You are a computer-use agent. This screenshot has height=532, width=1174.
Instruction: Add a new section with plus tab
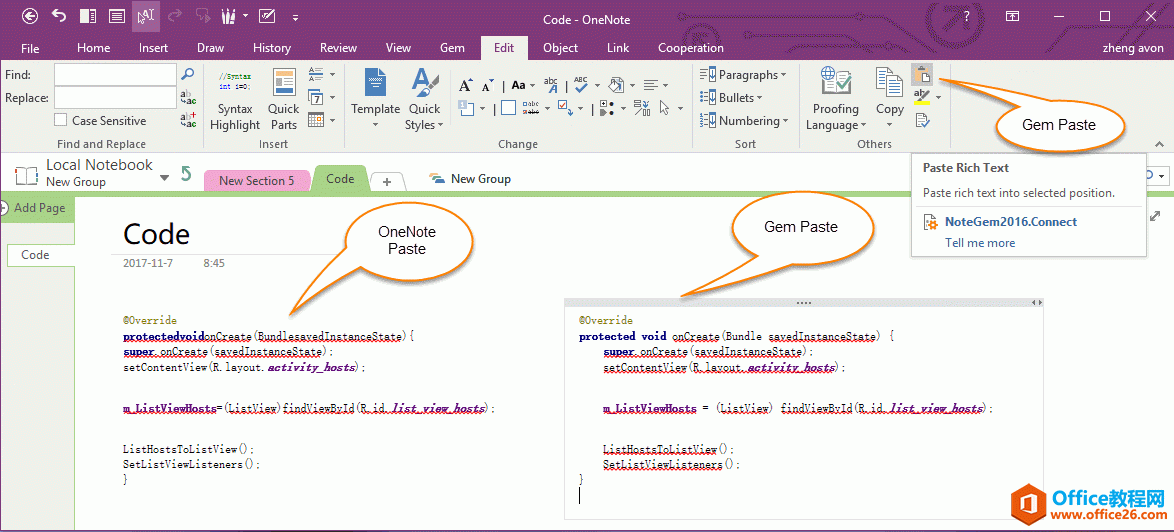tap(387, 181)
